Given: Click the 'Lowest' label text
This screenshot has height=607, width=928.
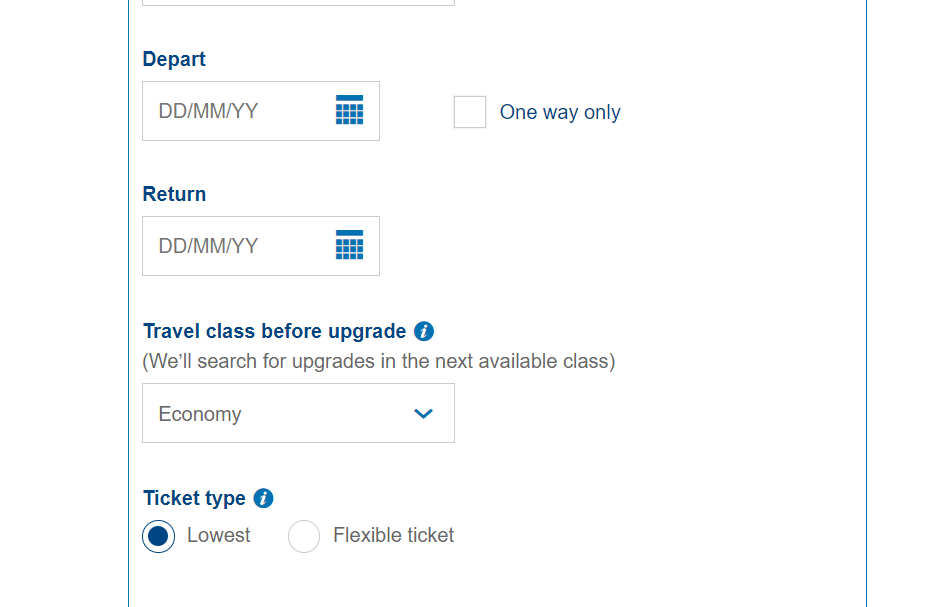Looking at the screenshot, I should [x=218, y=535].
